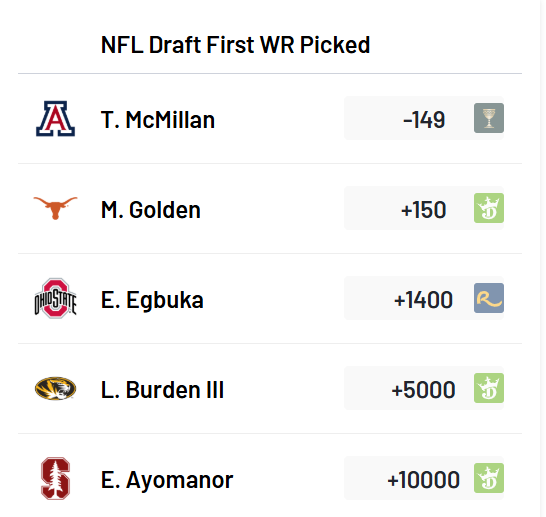Click the Arizona Wildcats logo

[x=55, y=118]
